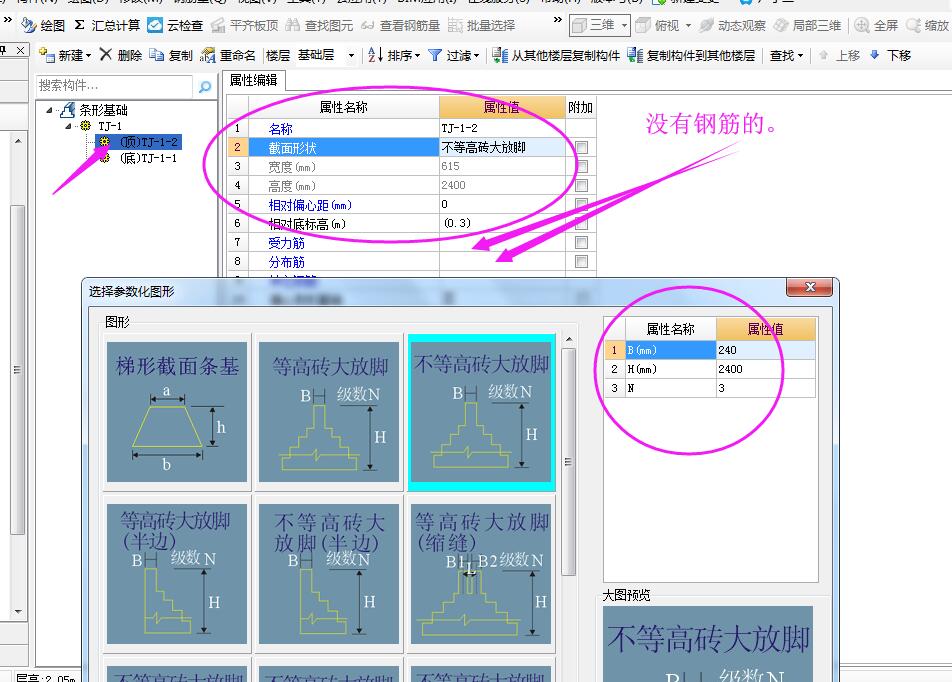This screenshot has width=952, height=682.
Task: Toggle 高度(mm) row 附加 checkbox
Action: point(582,185)
